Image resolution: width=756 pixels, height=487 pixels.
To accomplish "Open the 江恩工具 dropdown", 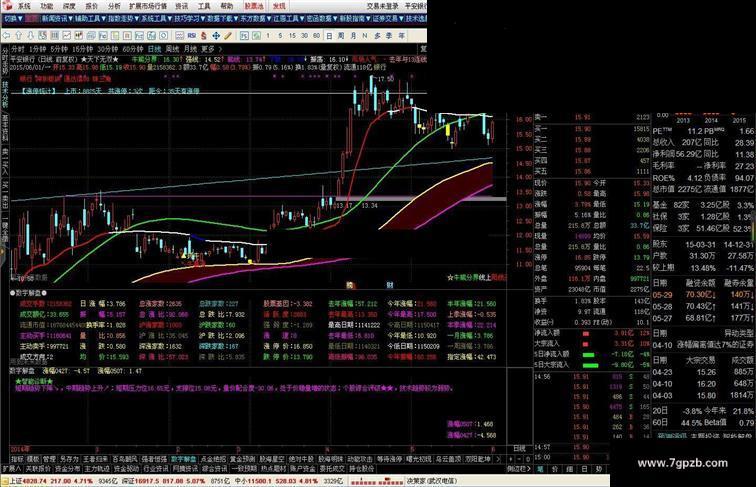I will point(289,19).
